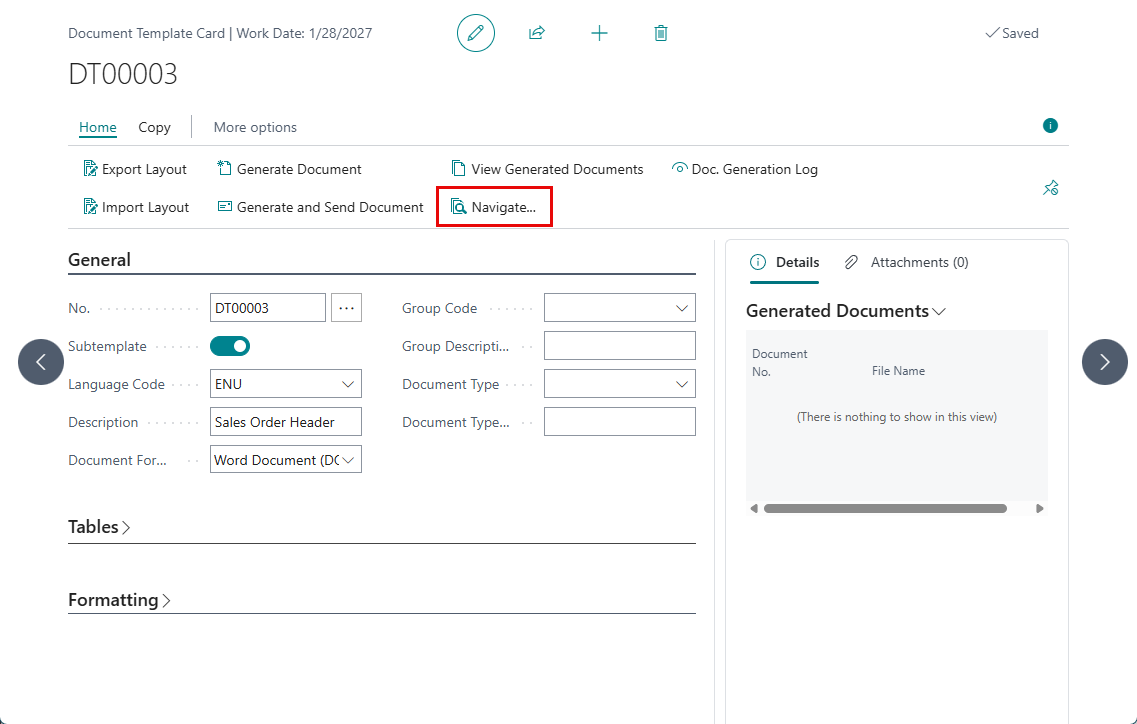This screenshot has height=724, width=1137.
Task: Click the Navigate action
Action: click(x=494, y=207)
